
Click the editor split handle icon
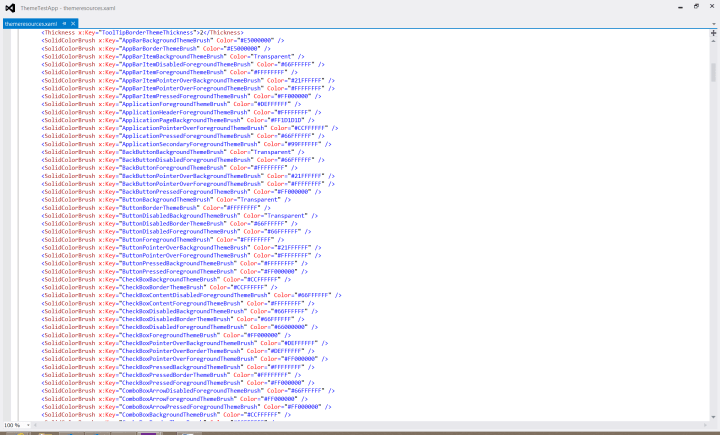coord(713,32)
